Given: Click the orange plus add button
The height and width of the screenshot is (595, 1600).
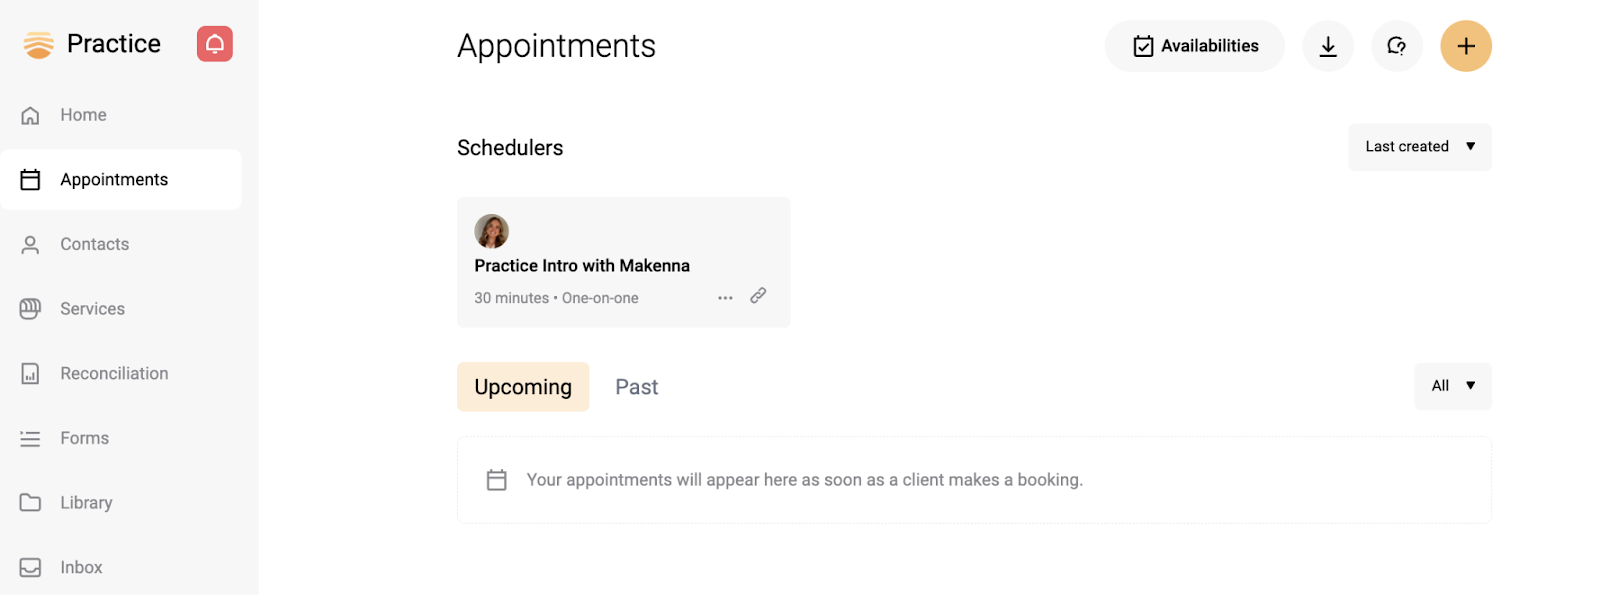Looking at the screenshot, I should 1466,46.
